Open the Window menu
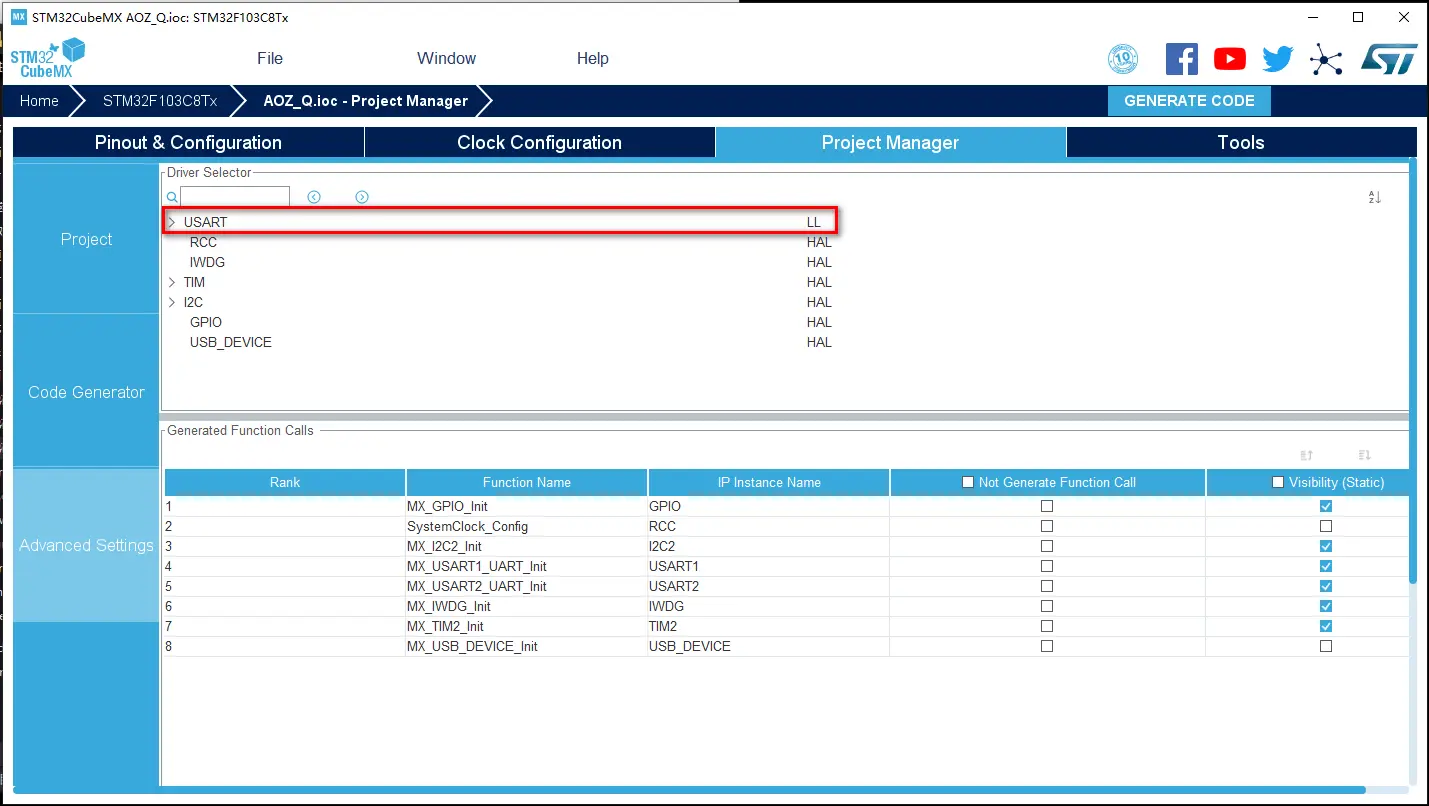 coord(446,58)
